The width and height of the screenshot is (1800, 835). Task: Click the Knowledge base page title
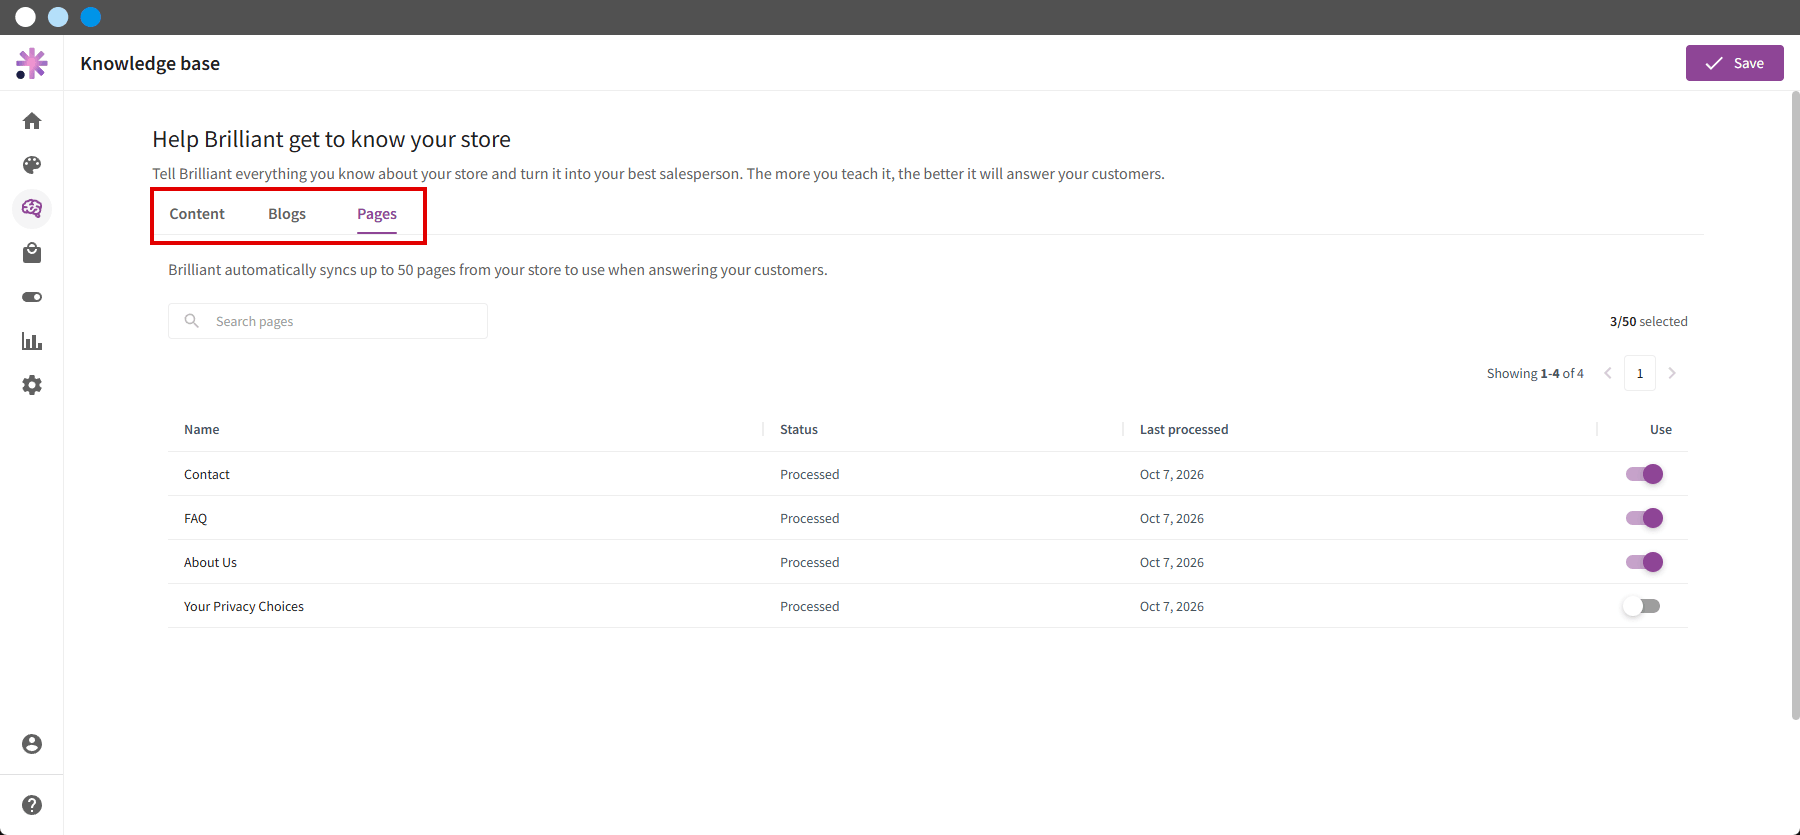coord(150,63)
